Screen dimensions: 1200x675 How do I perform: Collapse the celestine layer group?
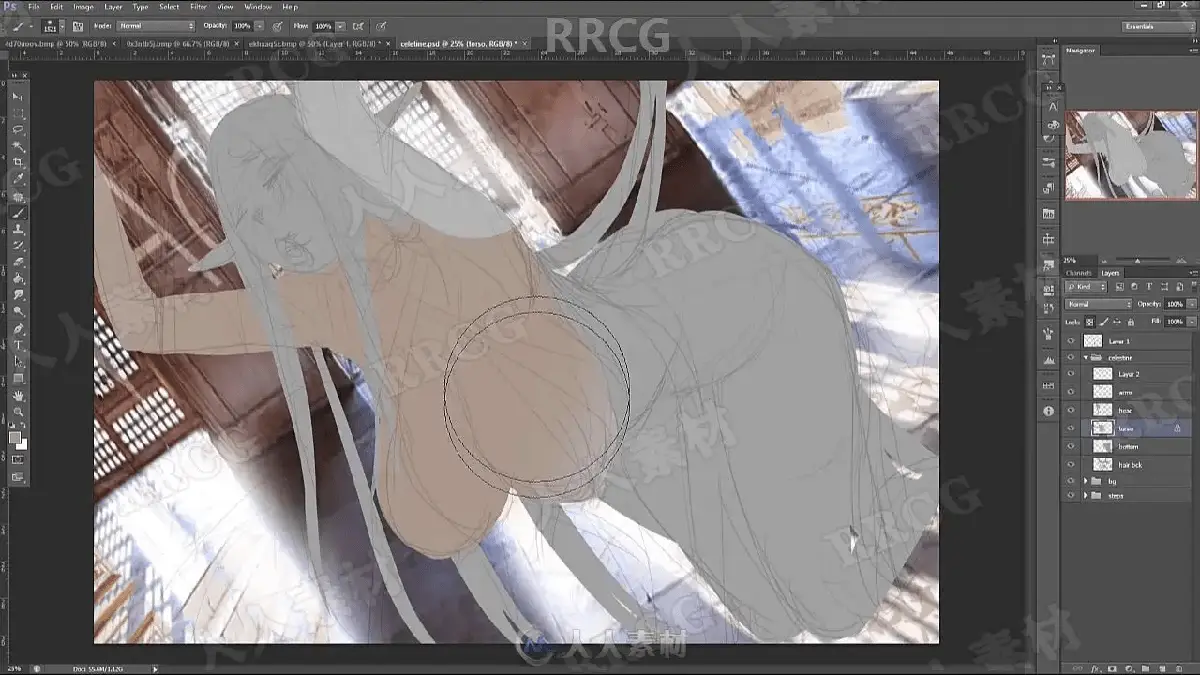[x=1086, y=357]
